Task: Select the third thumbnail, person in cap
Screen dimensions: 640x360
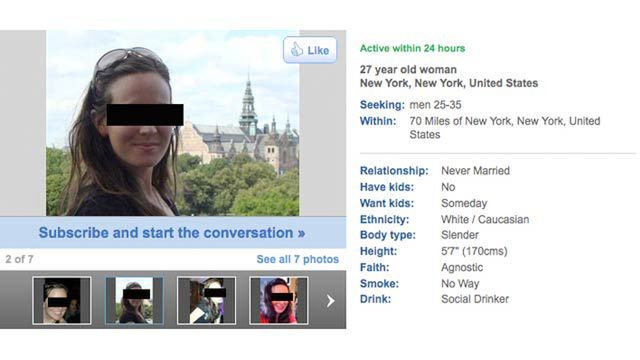Action: 207,301
